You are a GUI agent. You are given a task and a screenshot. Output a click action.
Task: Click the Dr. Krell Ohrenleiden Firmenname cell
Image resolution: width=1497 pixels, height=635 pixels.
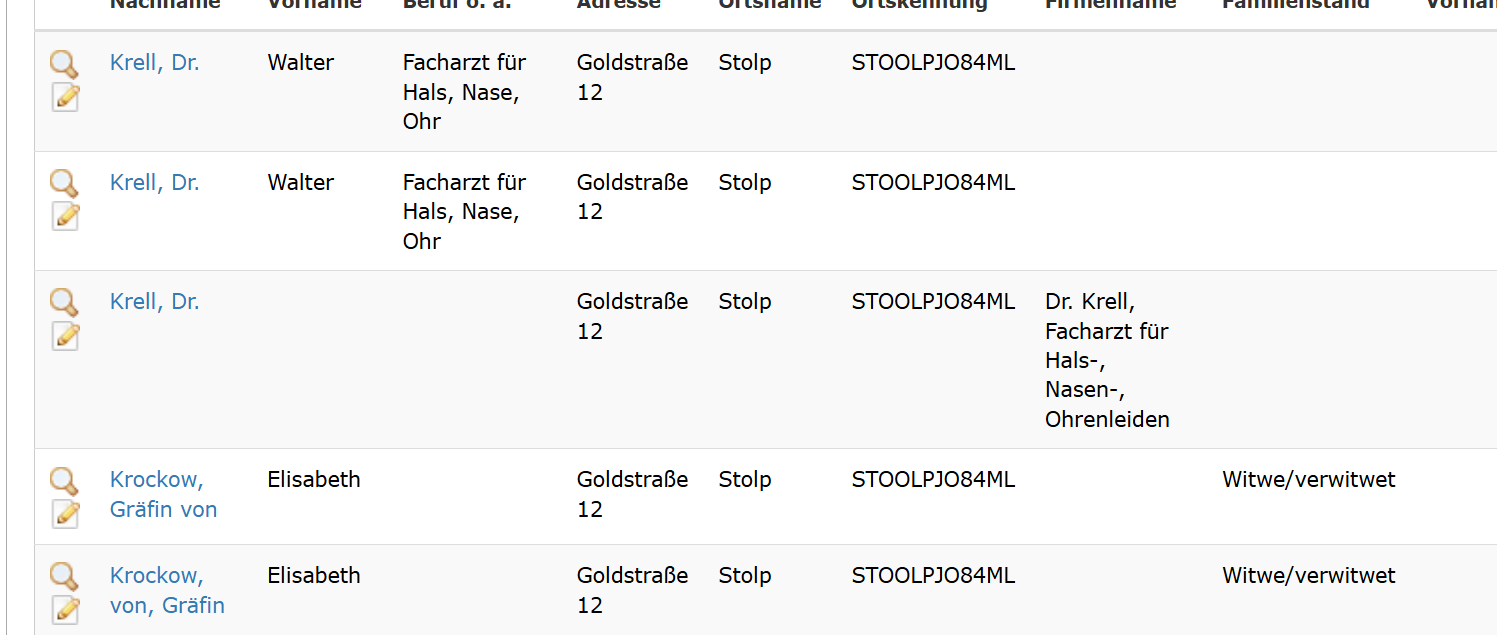click(x=1106, y=360)
